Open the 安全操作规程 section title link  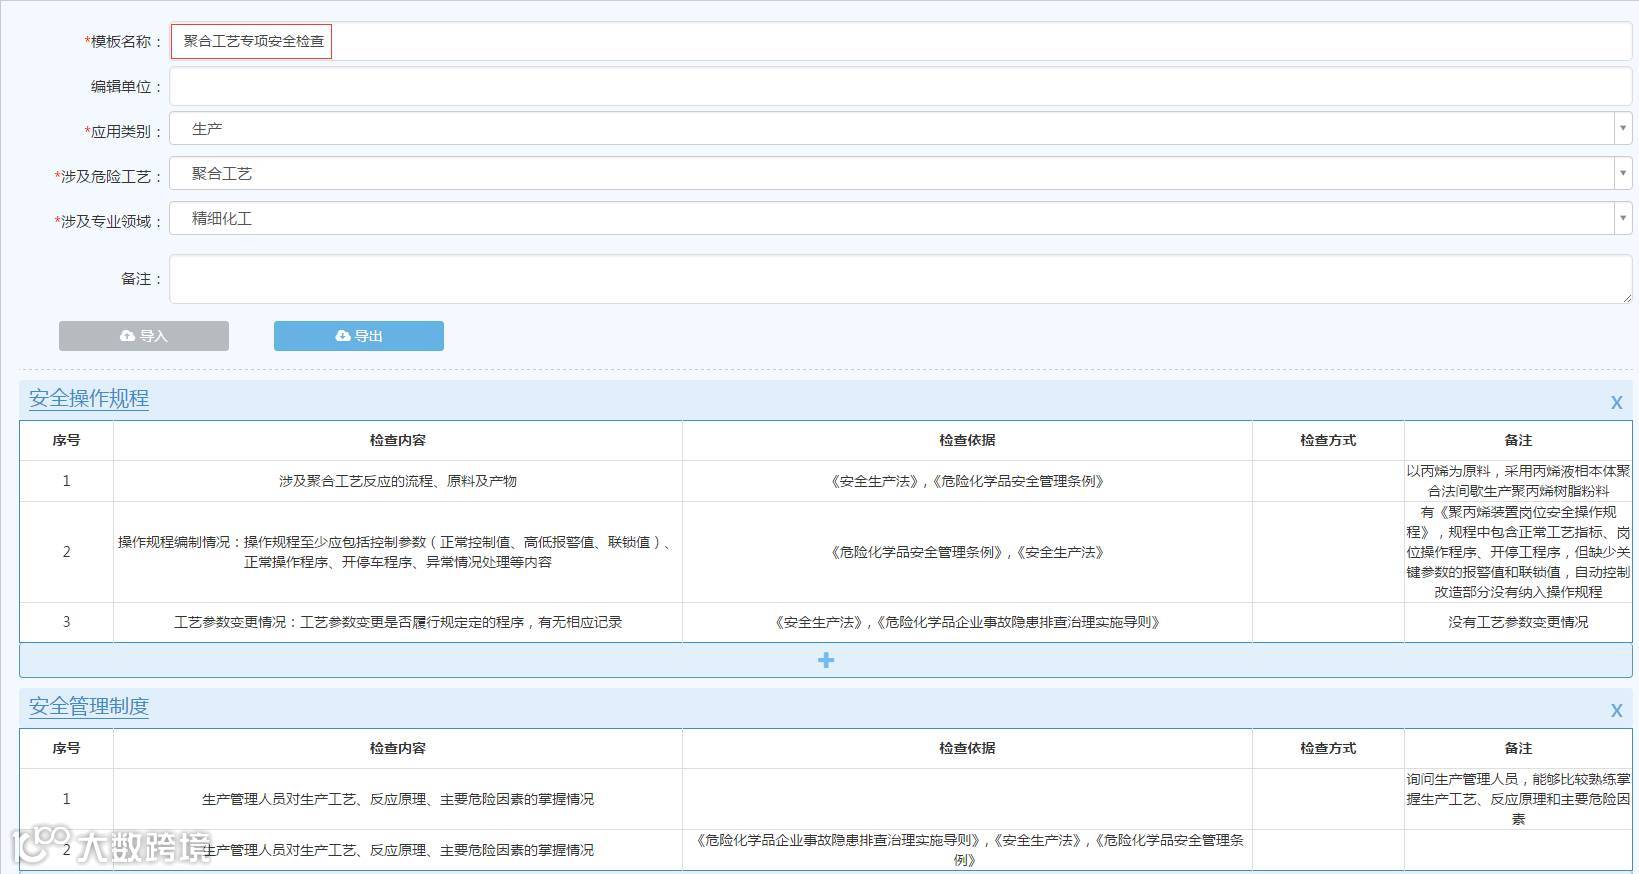89,398
